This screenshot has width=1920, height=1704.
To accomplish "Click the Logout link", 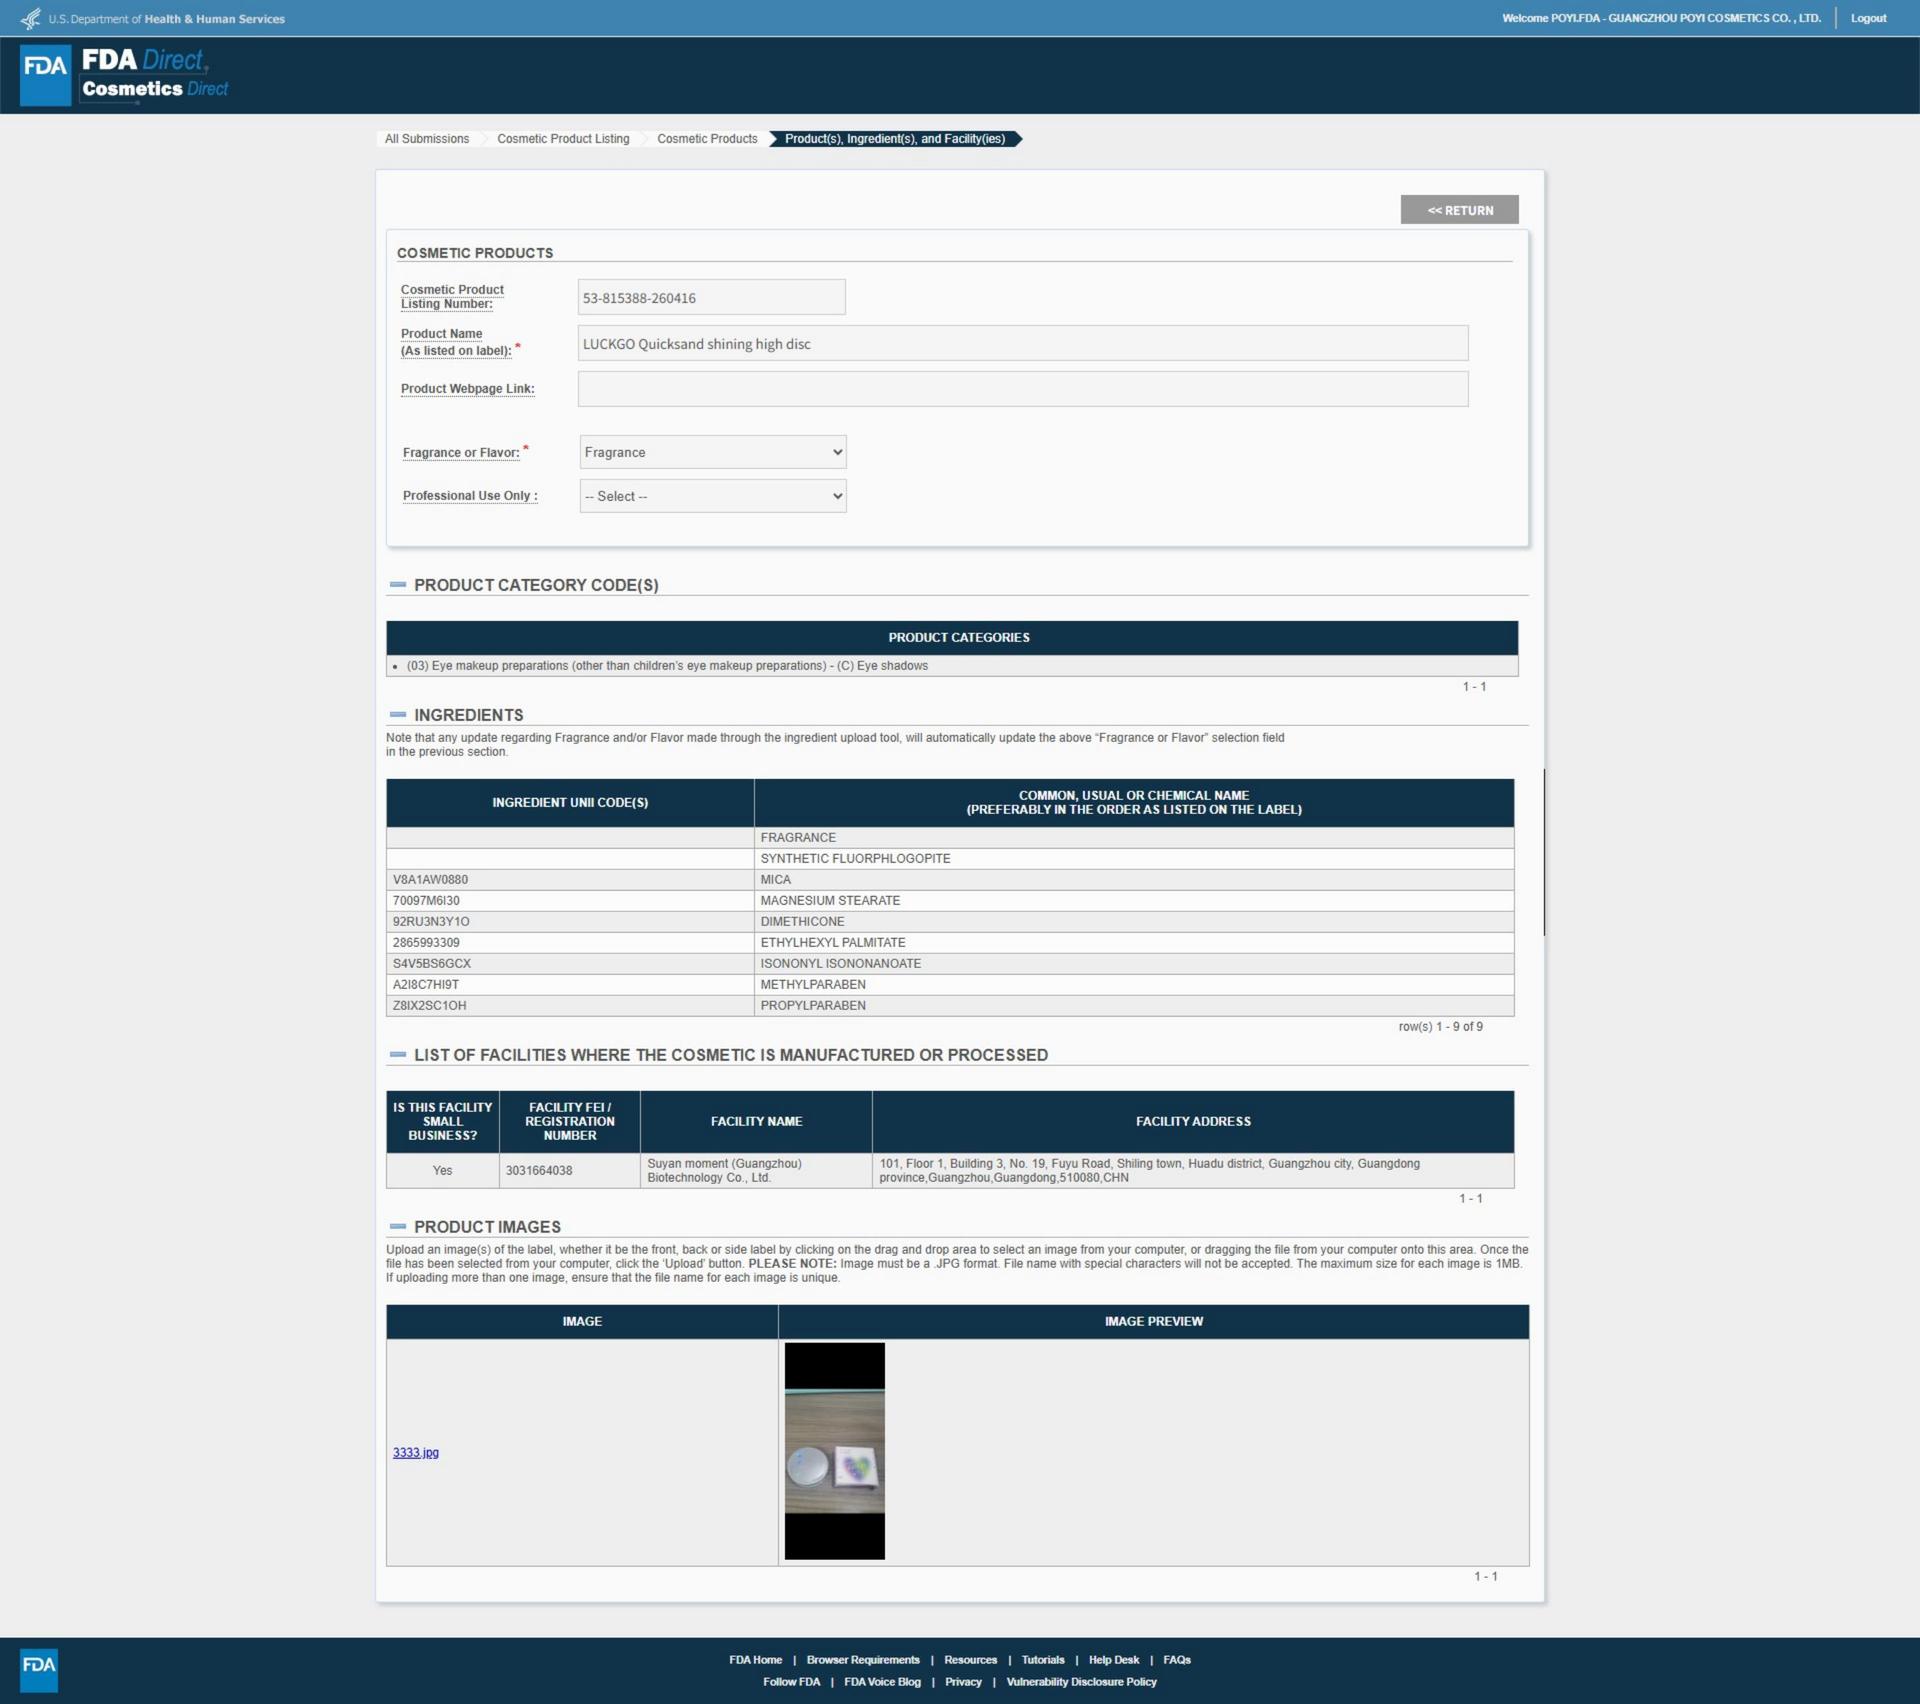I will [1867, 18].
